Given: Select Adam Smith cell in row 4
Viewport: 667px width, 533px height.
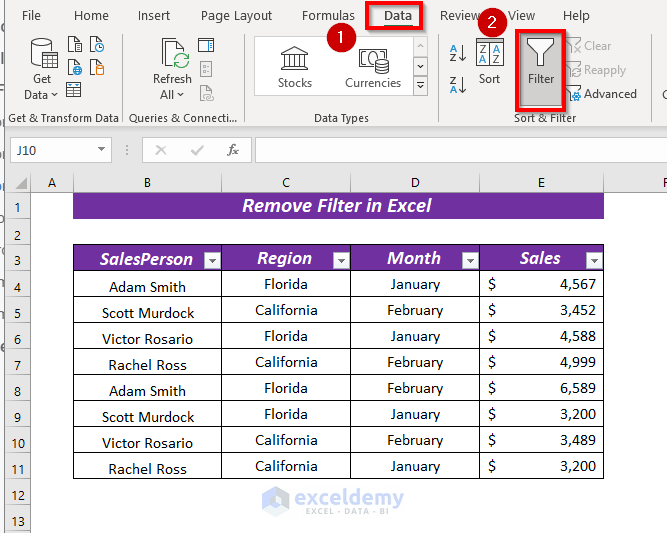Looking at the screenshot, I should (x=148, y=284).
